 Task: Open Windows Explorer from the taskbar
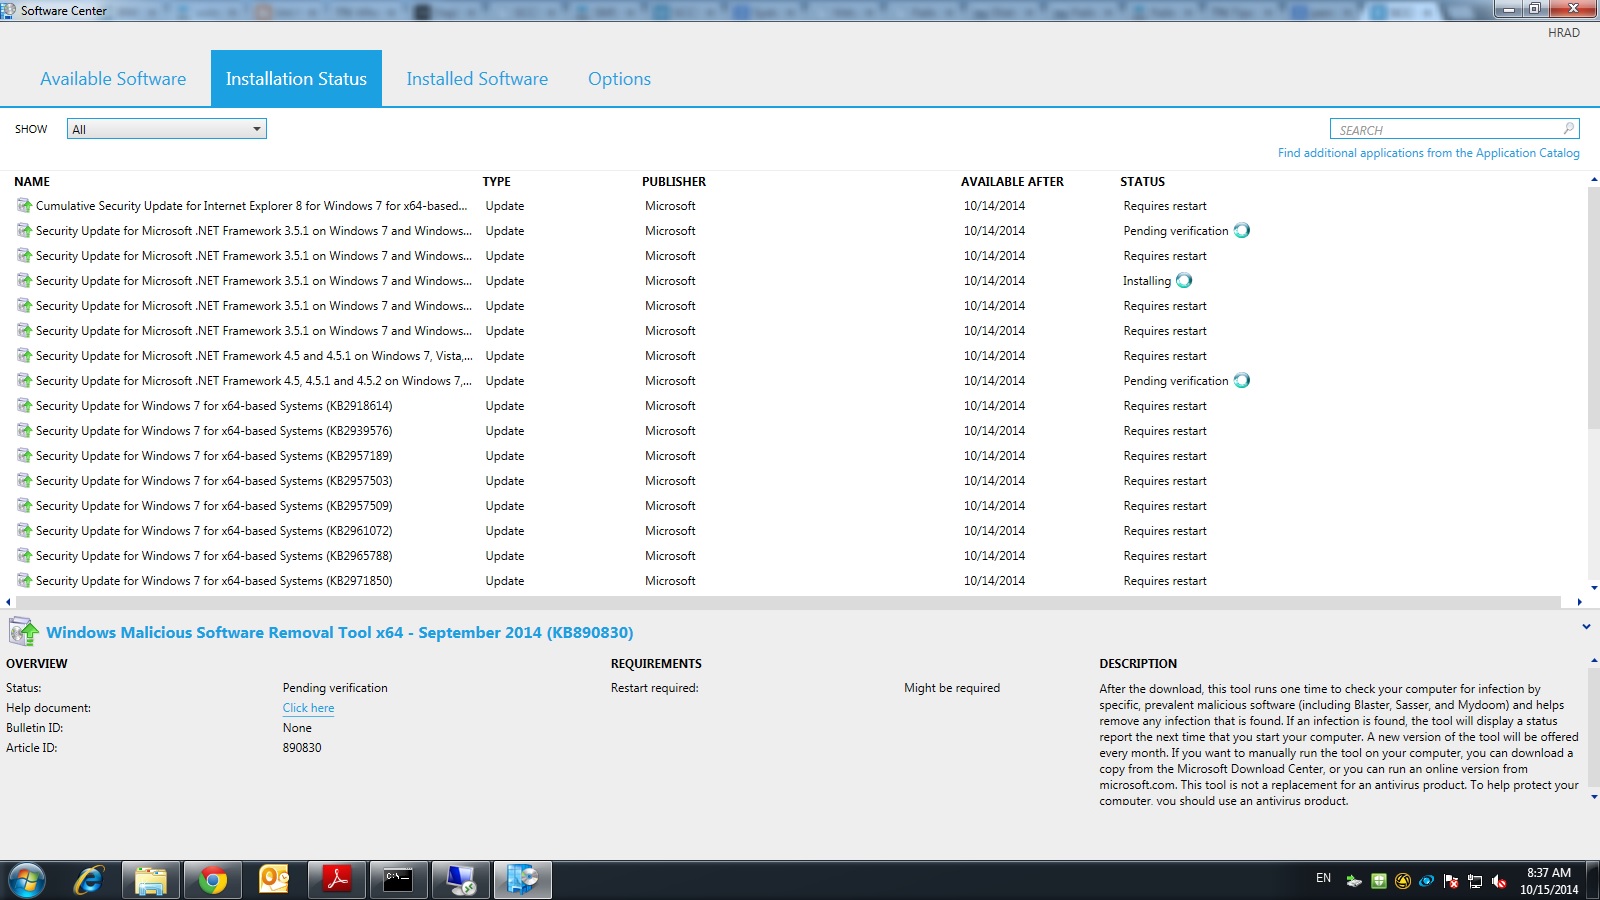pyautogui.click(x=151, y=880)
